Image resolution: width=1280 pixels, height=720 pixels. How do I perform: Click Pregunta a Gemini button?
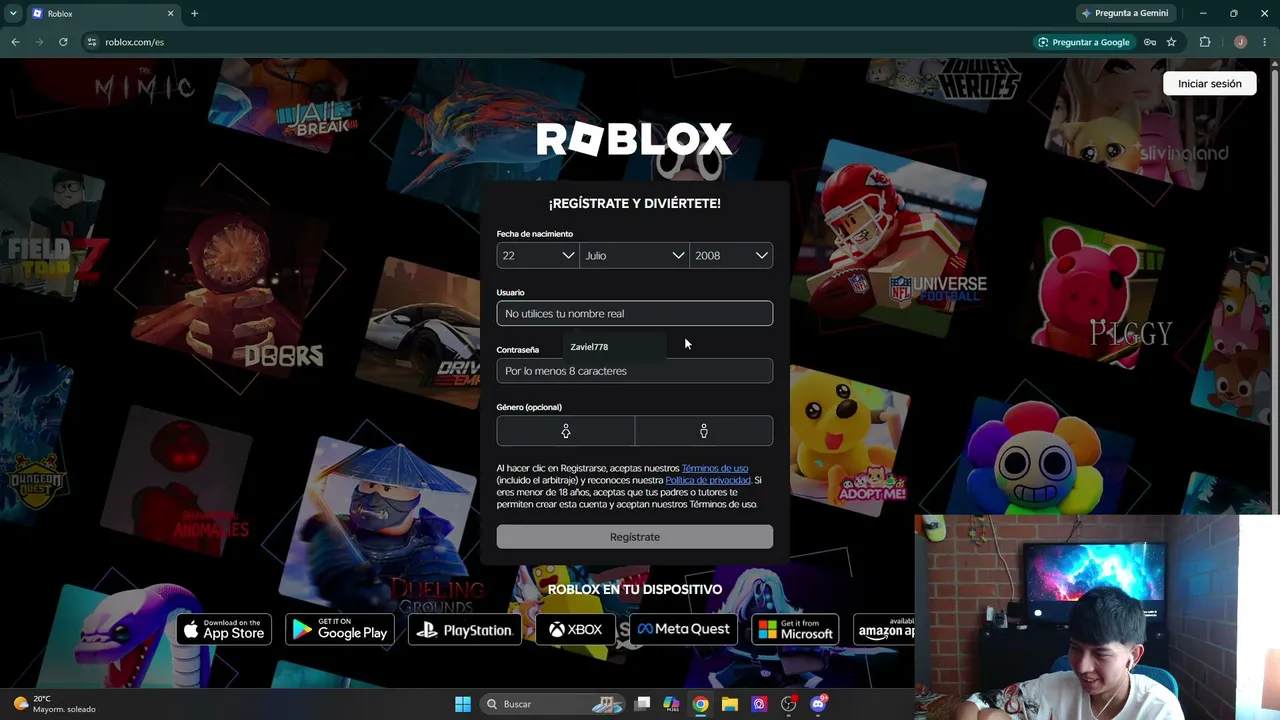(x=1126, y=13)
